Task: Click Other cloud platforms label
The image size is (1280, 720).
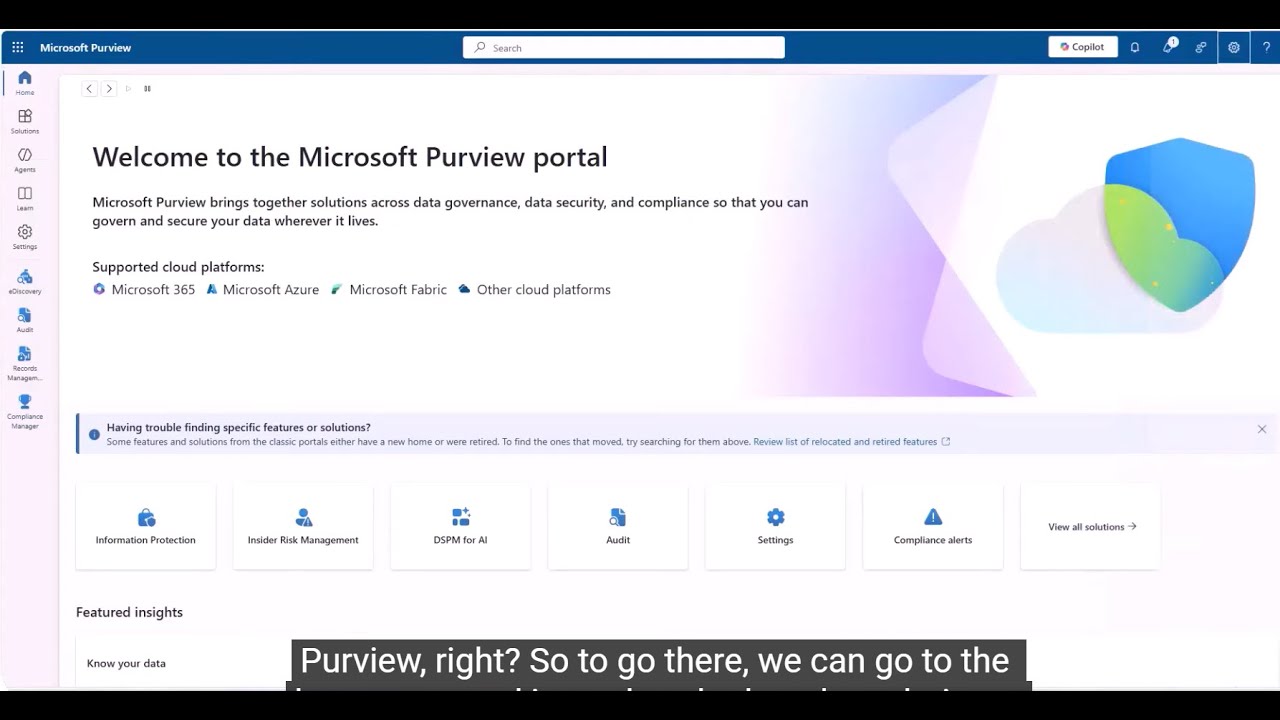Action: [543, 290]
